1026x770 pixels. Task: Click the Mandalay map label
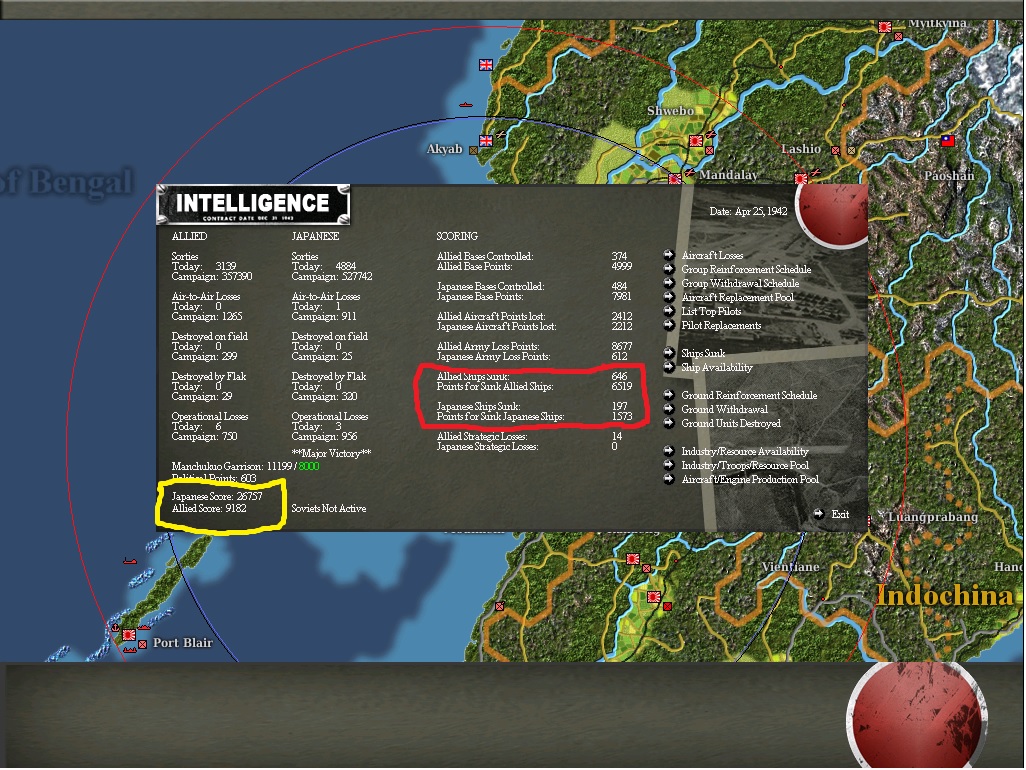pyautogui.click(x=728, y=175)
